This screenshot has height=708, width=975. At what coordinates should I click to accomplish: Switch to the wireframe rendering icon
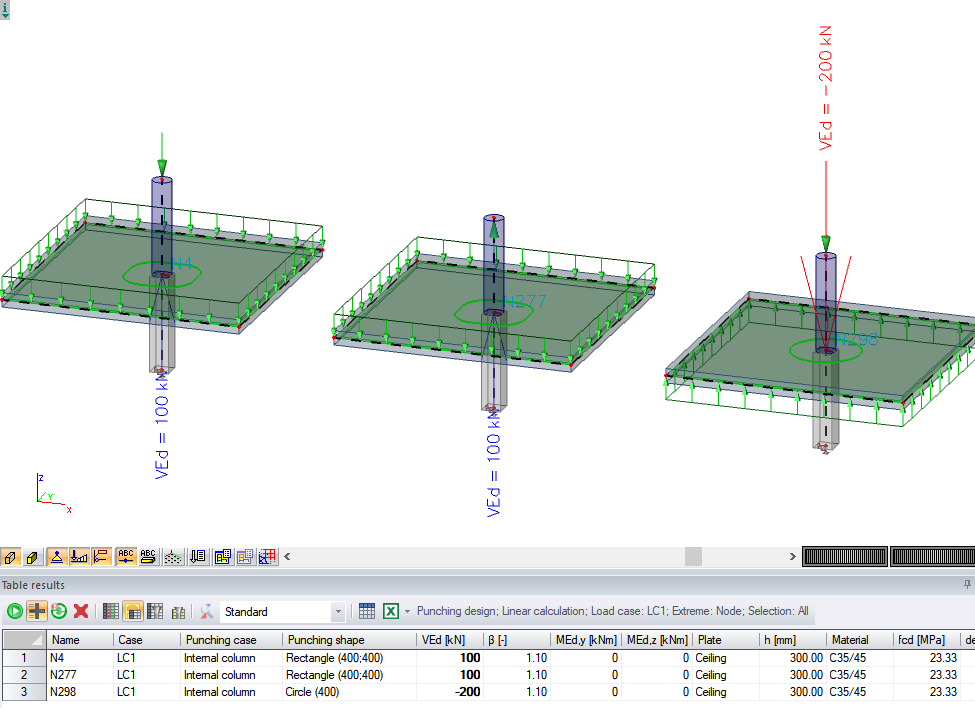click(9, 557)
